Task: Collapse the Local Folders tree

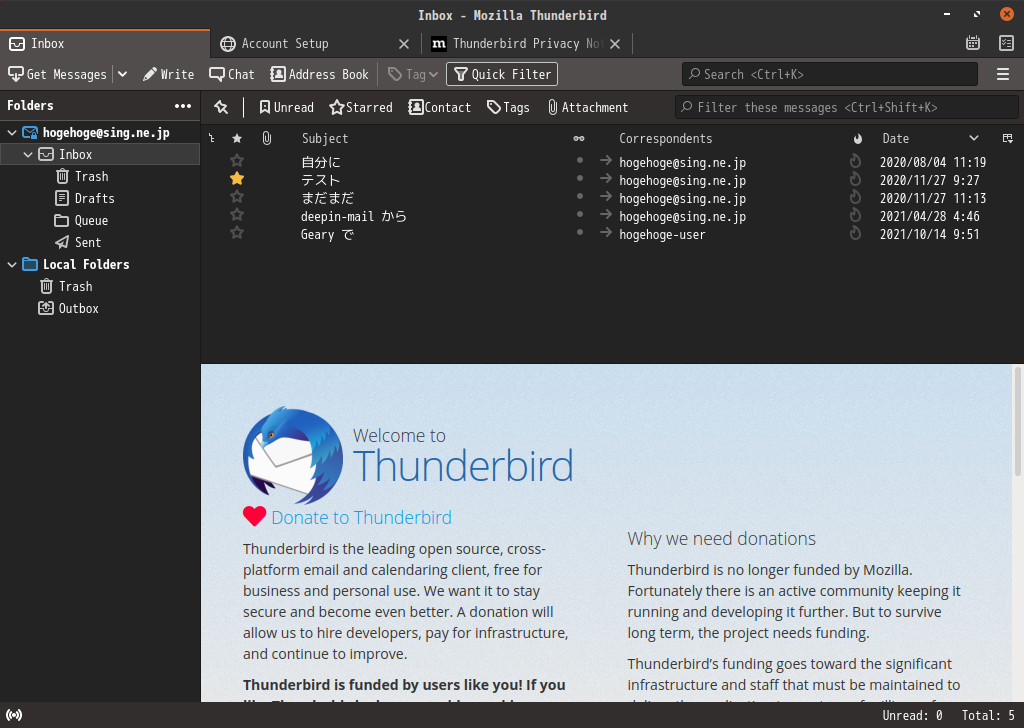Action: click(12, 264)
